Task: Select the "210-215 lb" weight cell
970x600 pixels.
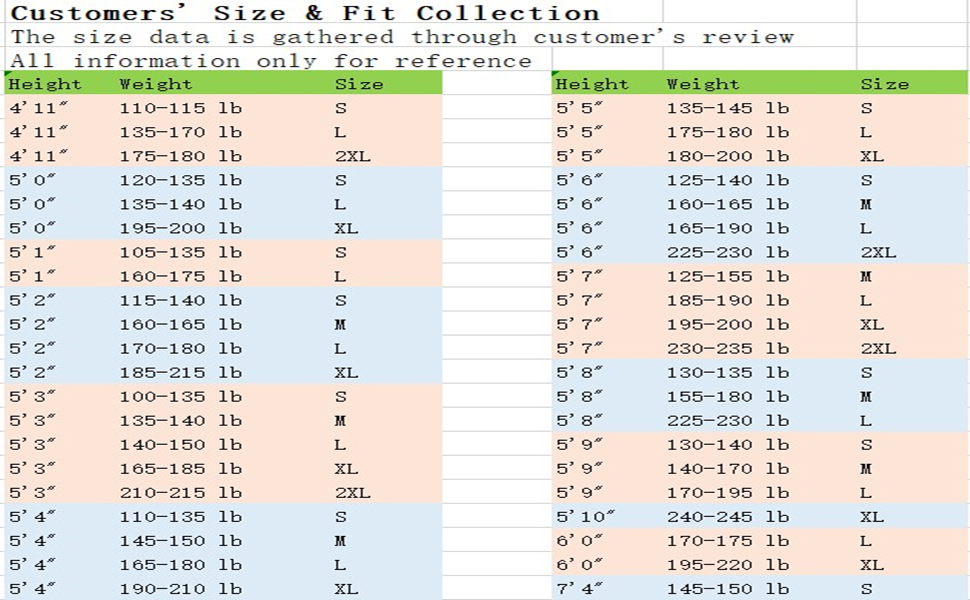Action: pos(181,492)
